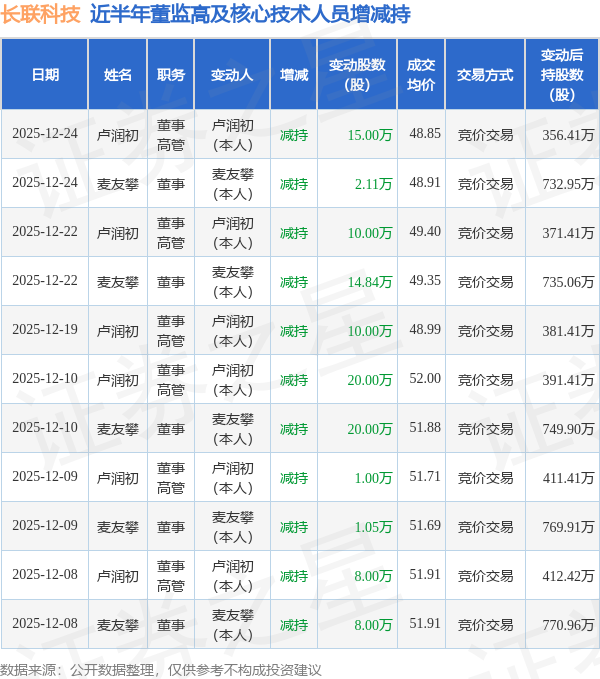The height and width of the screenshot is (679, 600).
Task: Select share change value 1.00万
Action: point(374,478)
